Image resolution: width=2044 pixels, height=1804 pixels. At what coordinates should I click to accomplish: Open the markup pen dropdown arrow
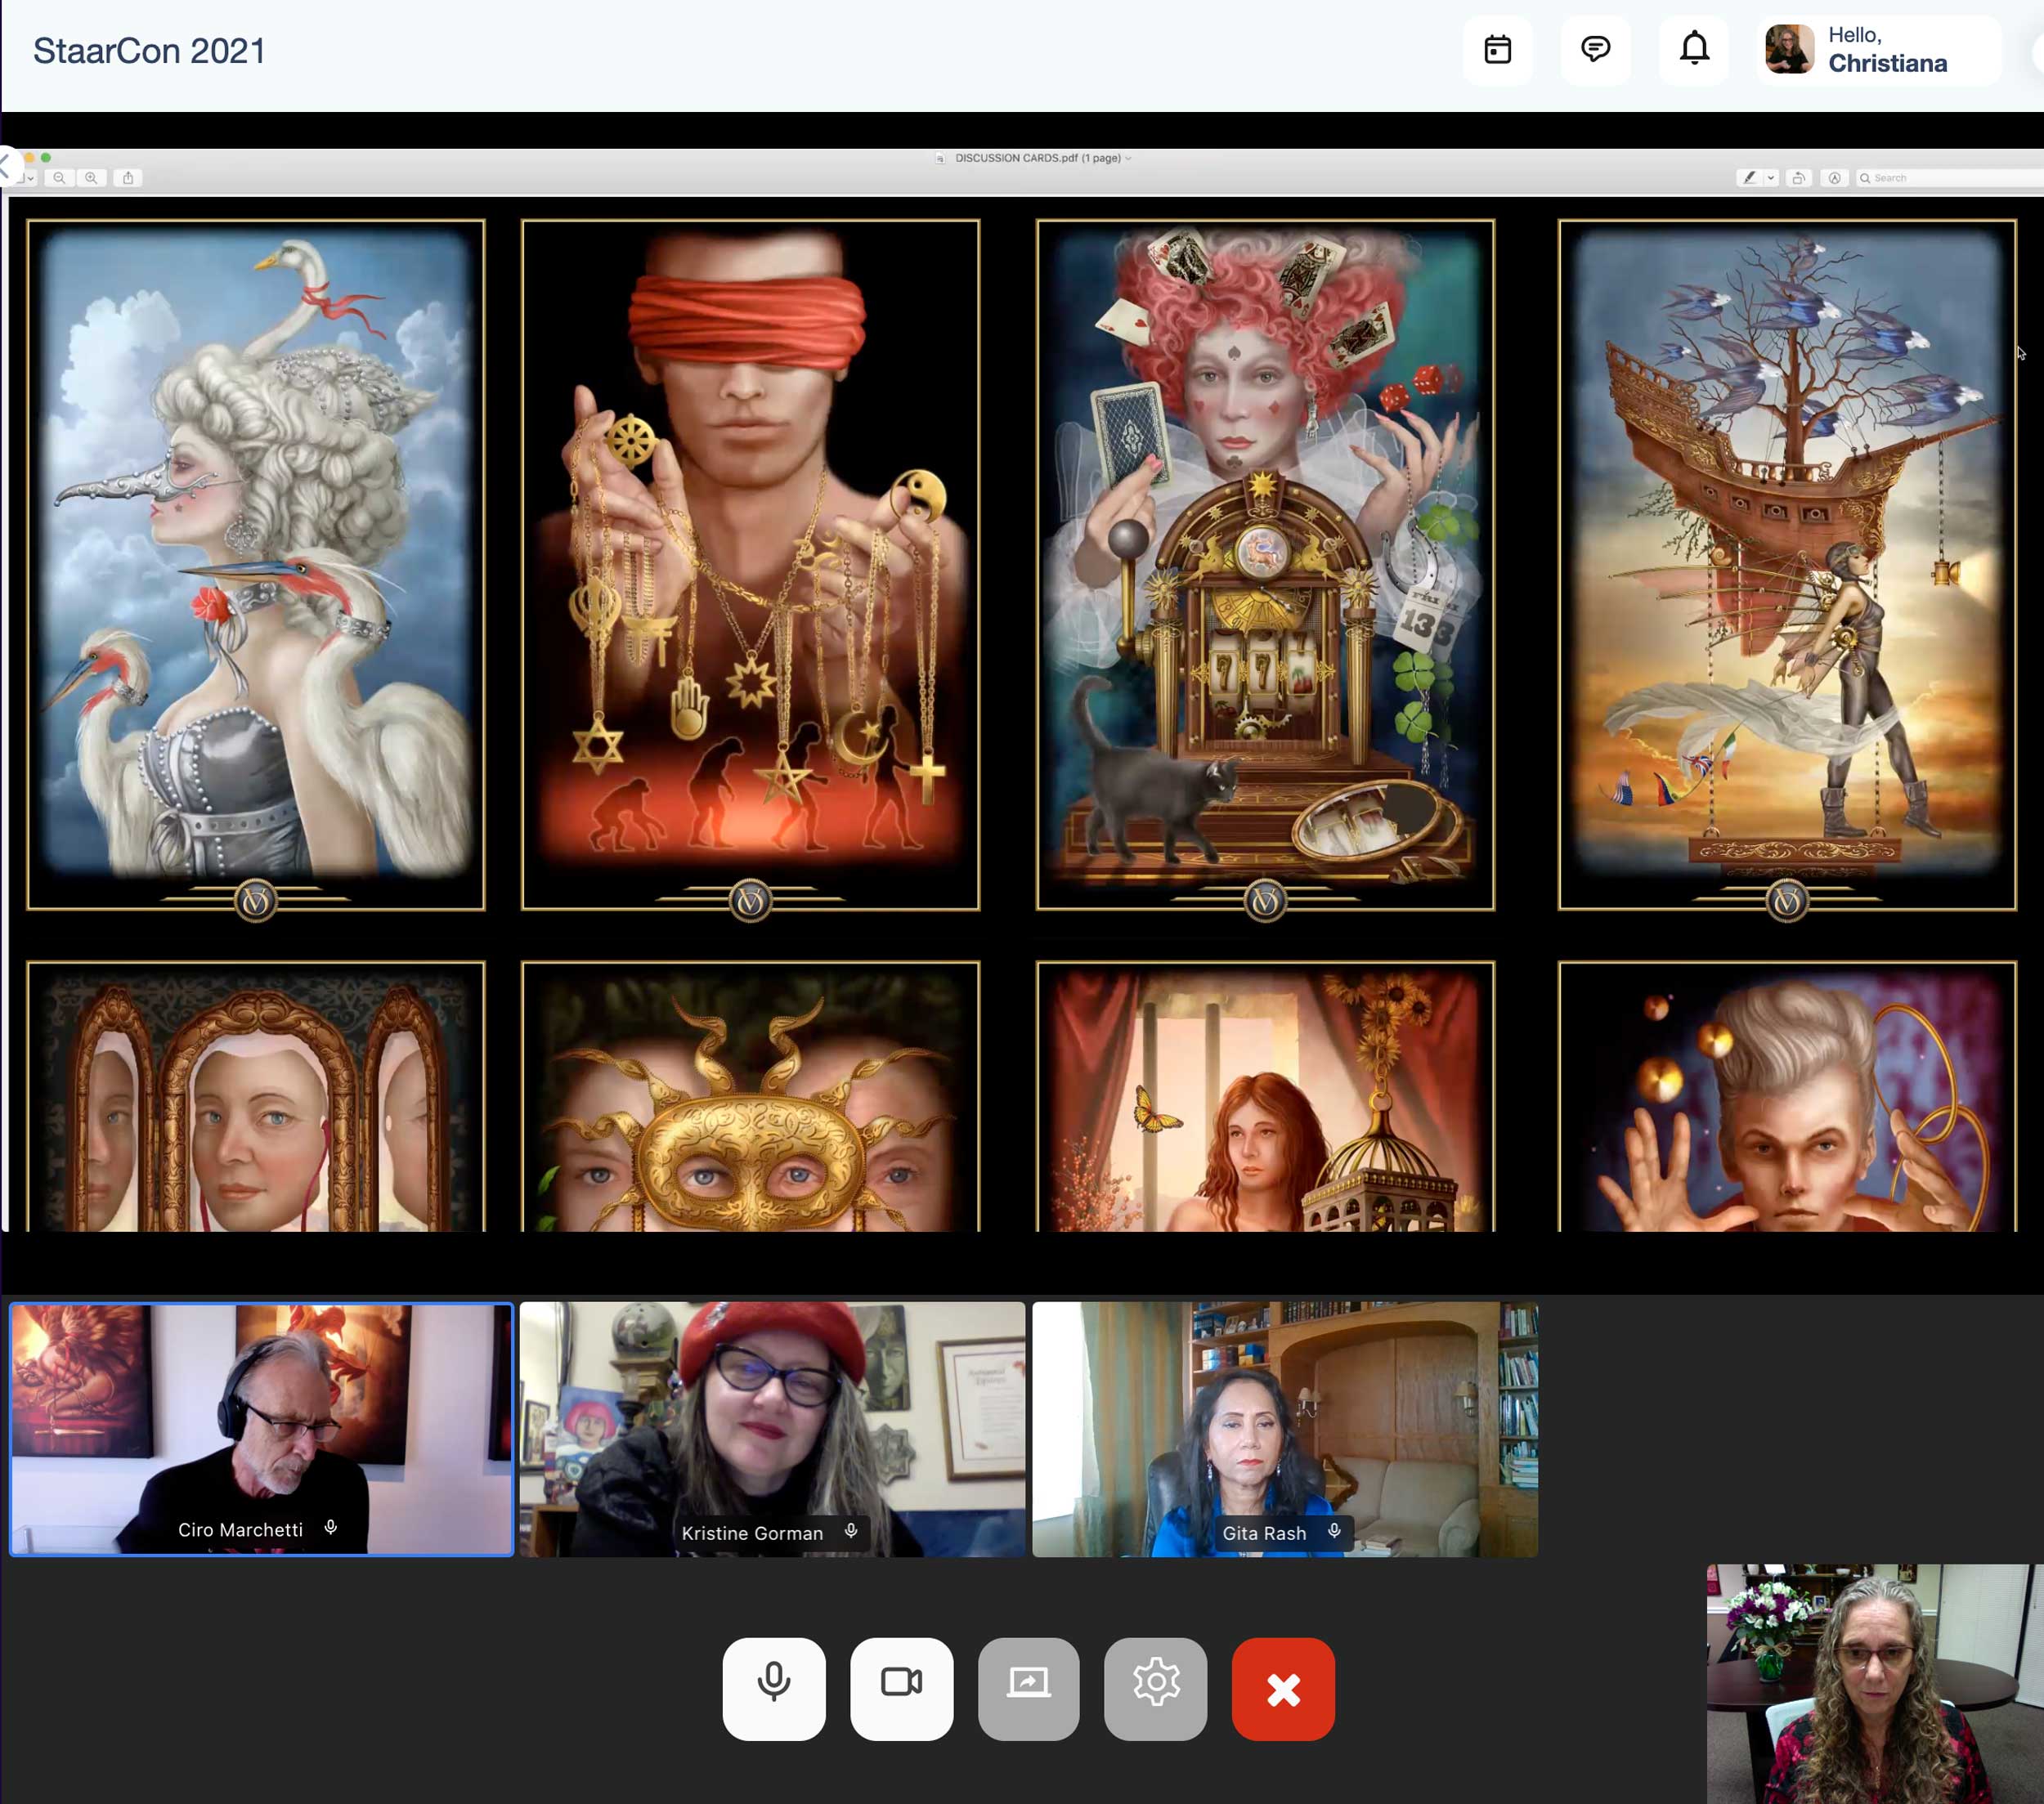point(1771,178)
